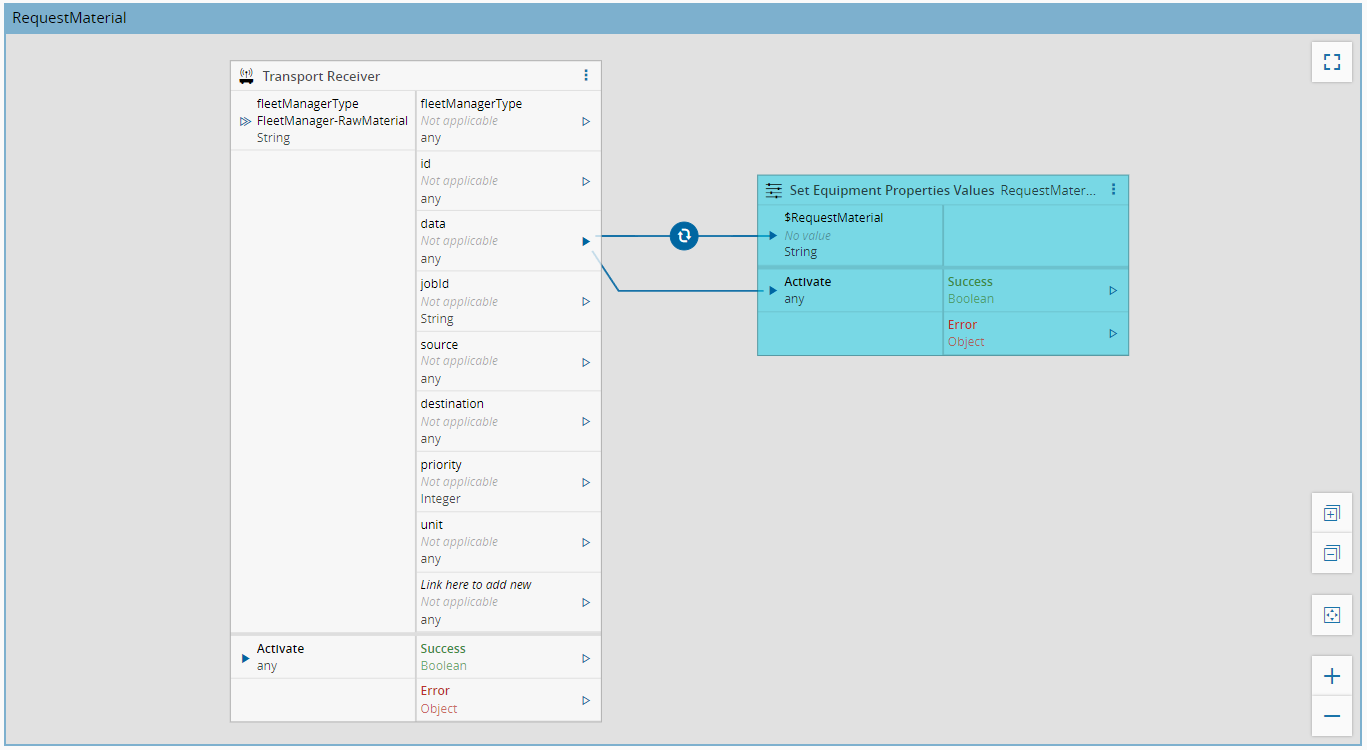The height and width of the screenshot is (750, 1367).
Task: Click the fleetManagerType input port arrow
Action: (x=245, y=121)
